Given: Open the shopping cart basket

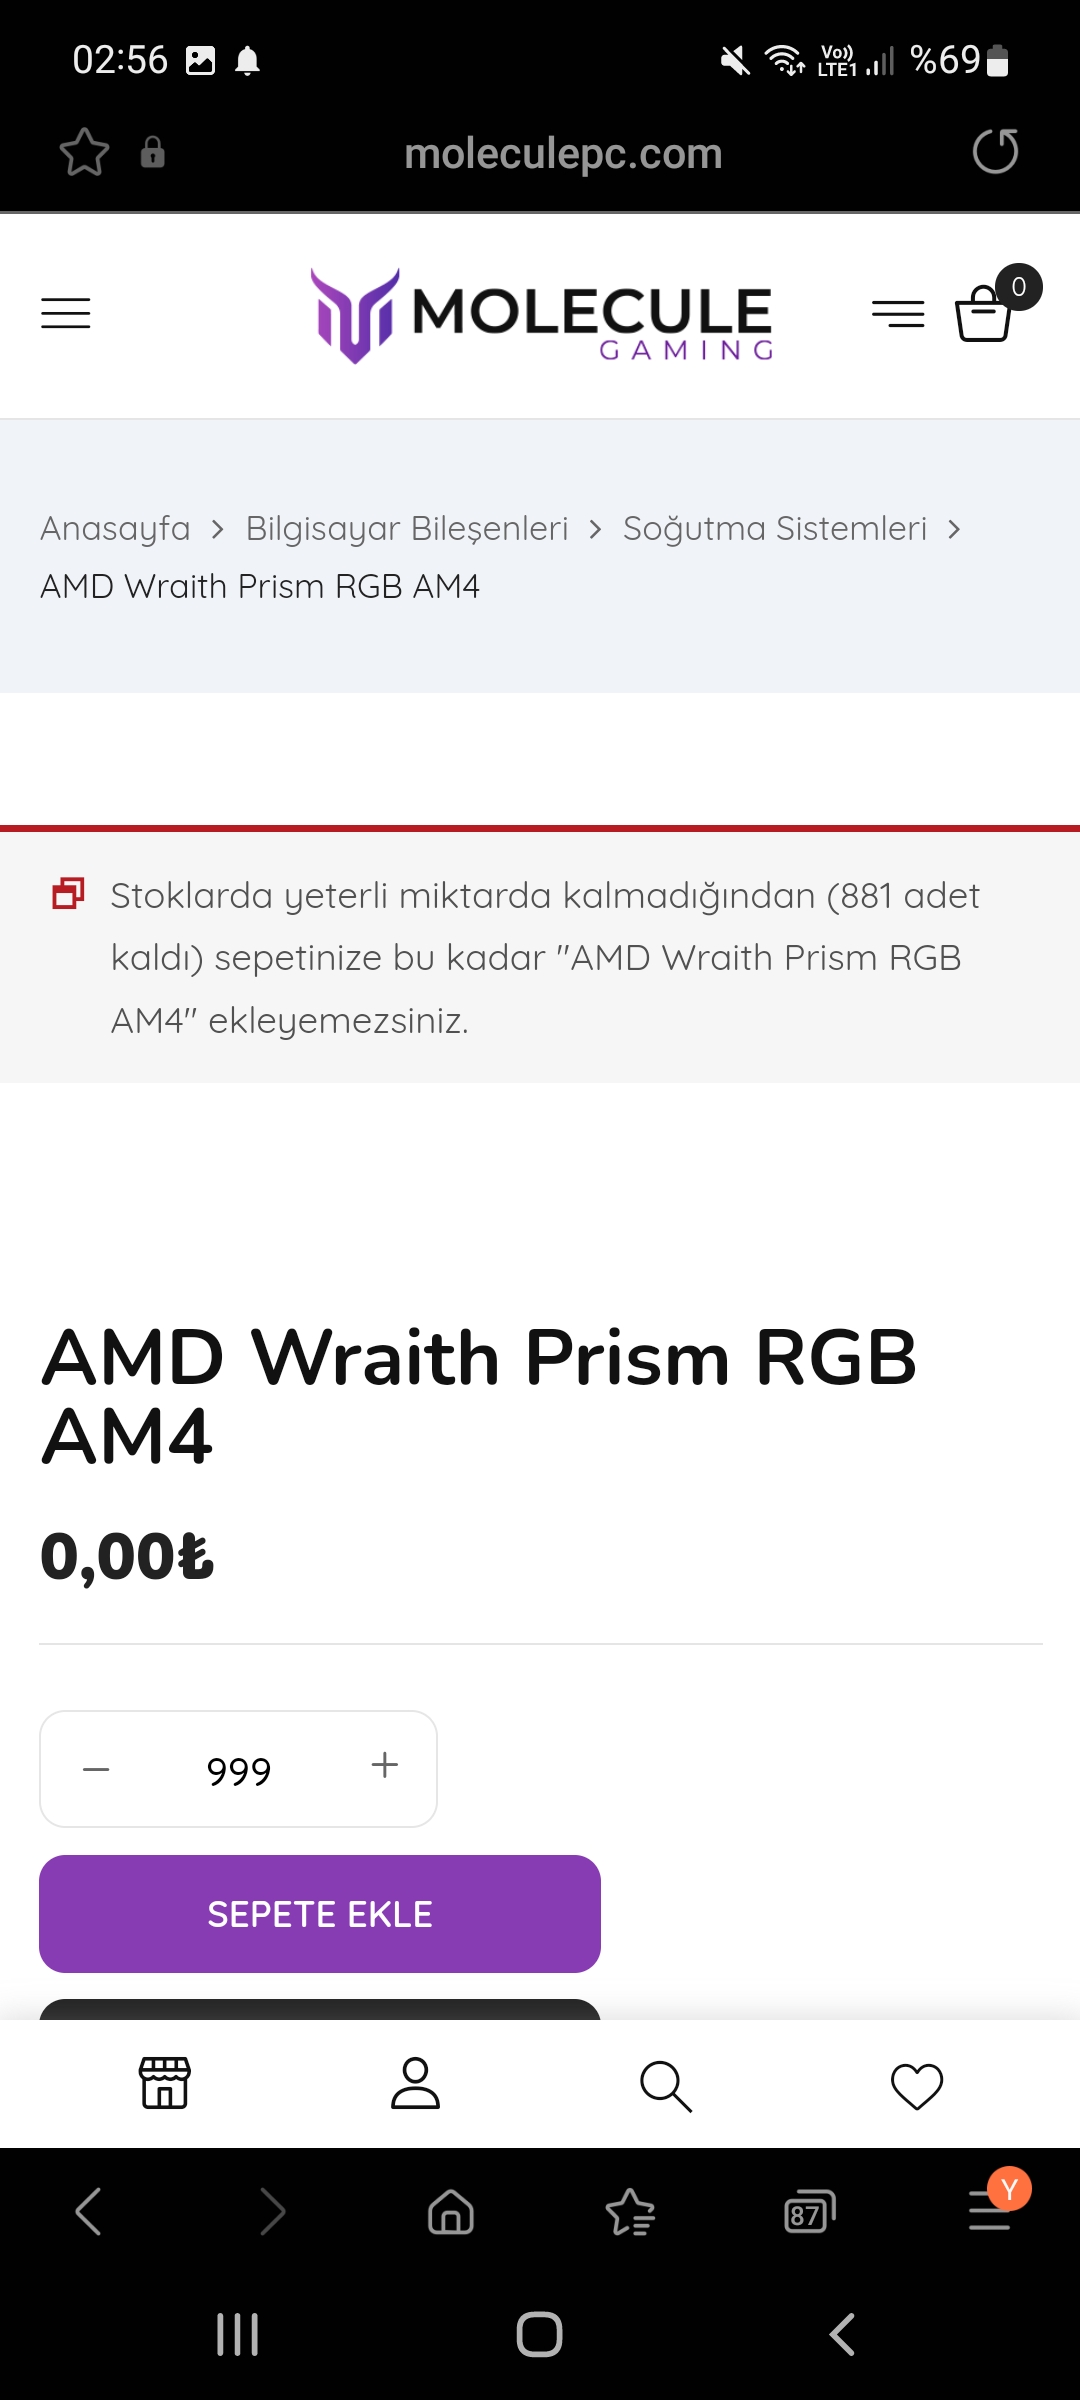Looking at the screenshot, I should pos(985,314).
